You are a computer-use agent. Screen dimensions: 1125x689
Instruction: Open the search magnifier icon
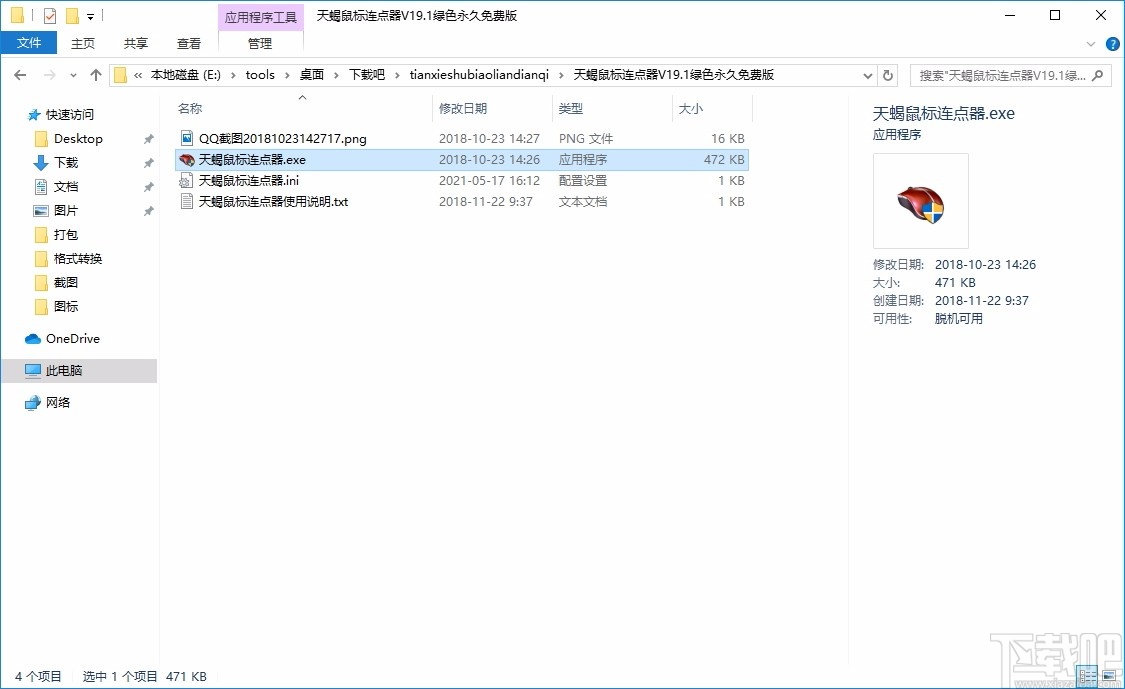1097,75
